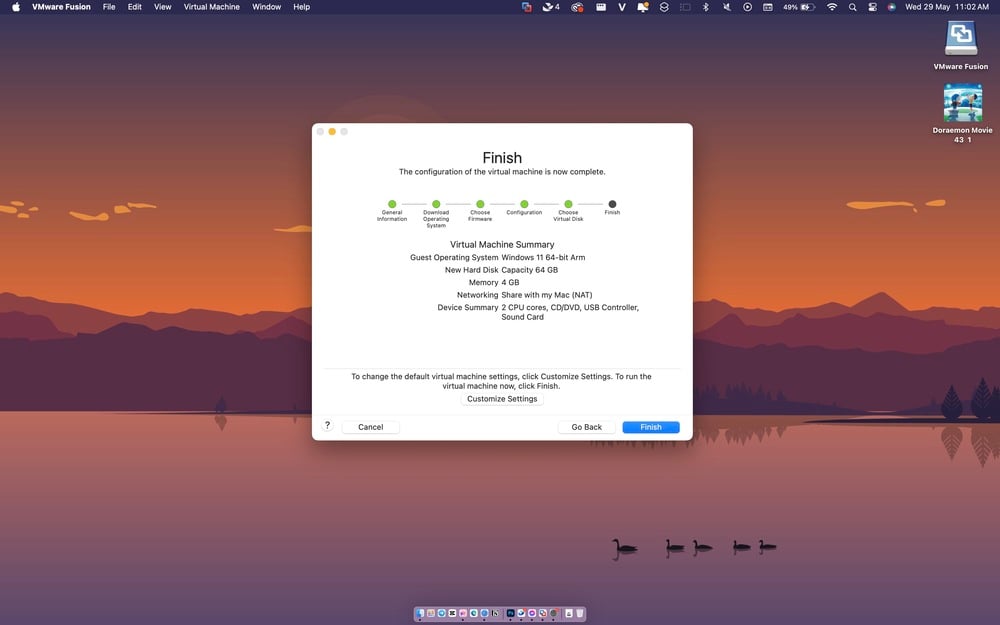Click the Wi-Fi status icon

click(832, 7)
